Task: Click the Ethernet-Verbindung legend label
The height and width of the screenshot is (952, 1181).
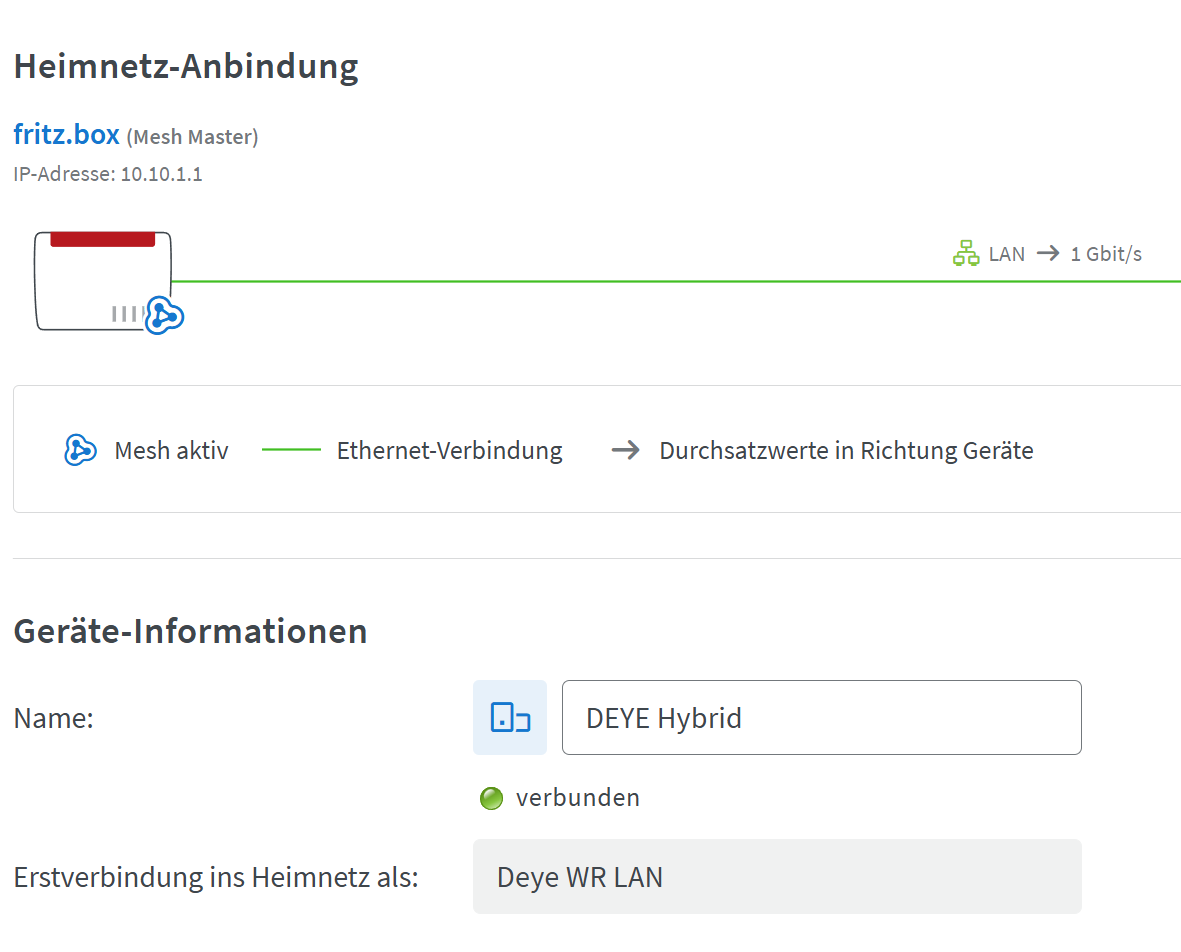Action: tap(449, 450)
